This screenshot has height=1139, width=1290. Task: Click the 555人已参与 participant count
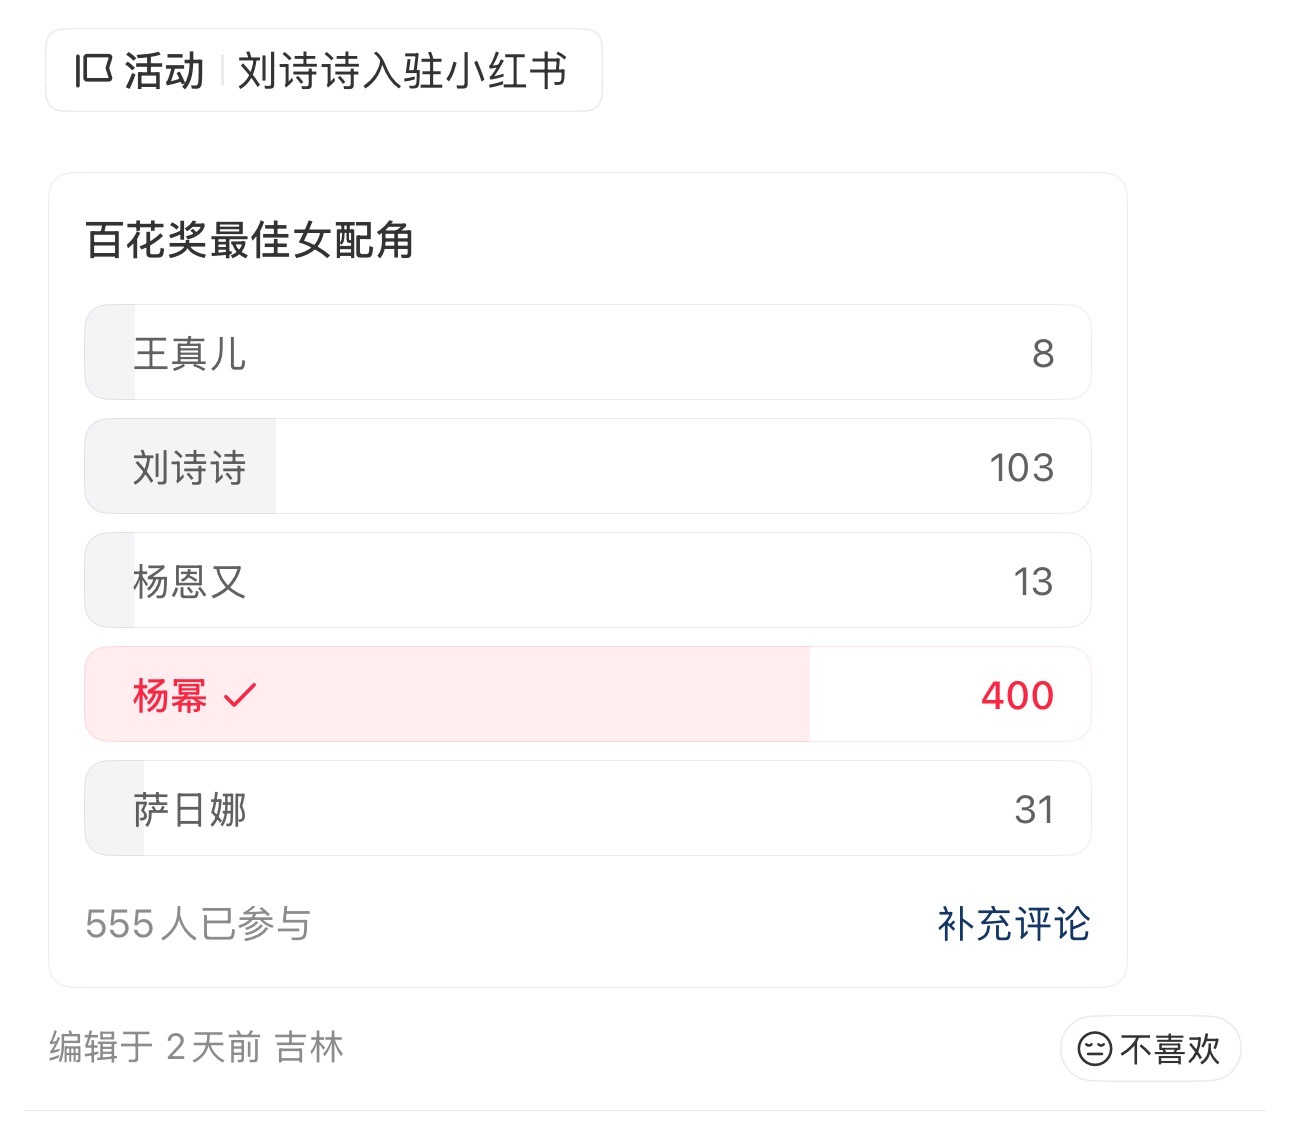tap(198, 924)
